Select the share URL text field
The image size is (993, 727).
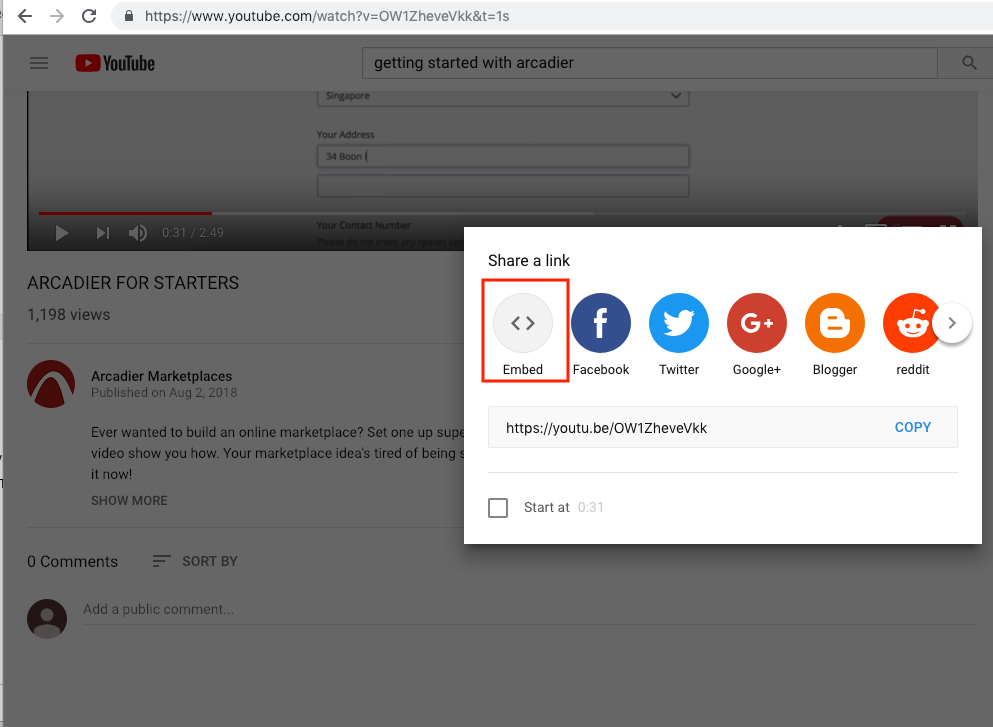pos(723,427)
